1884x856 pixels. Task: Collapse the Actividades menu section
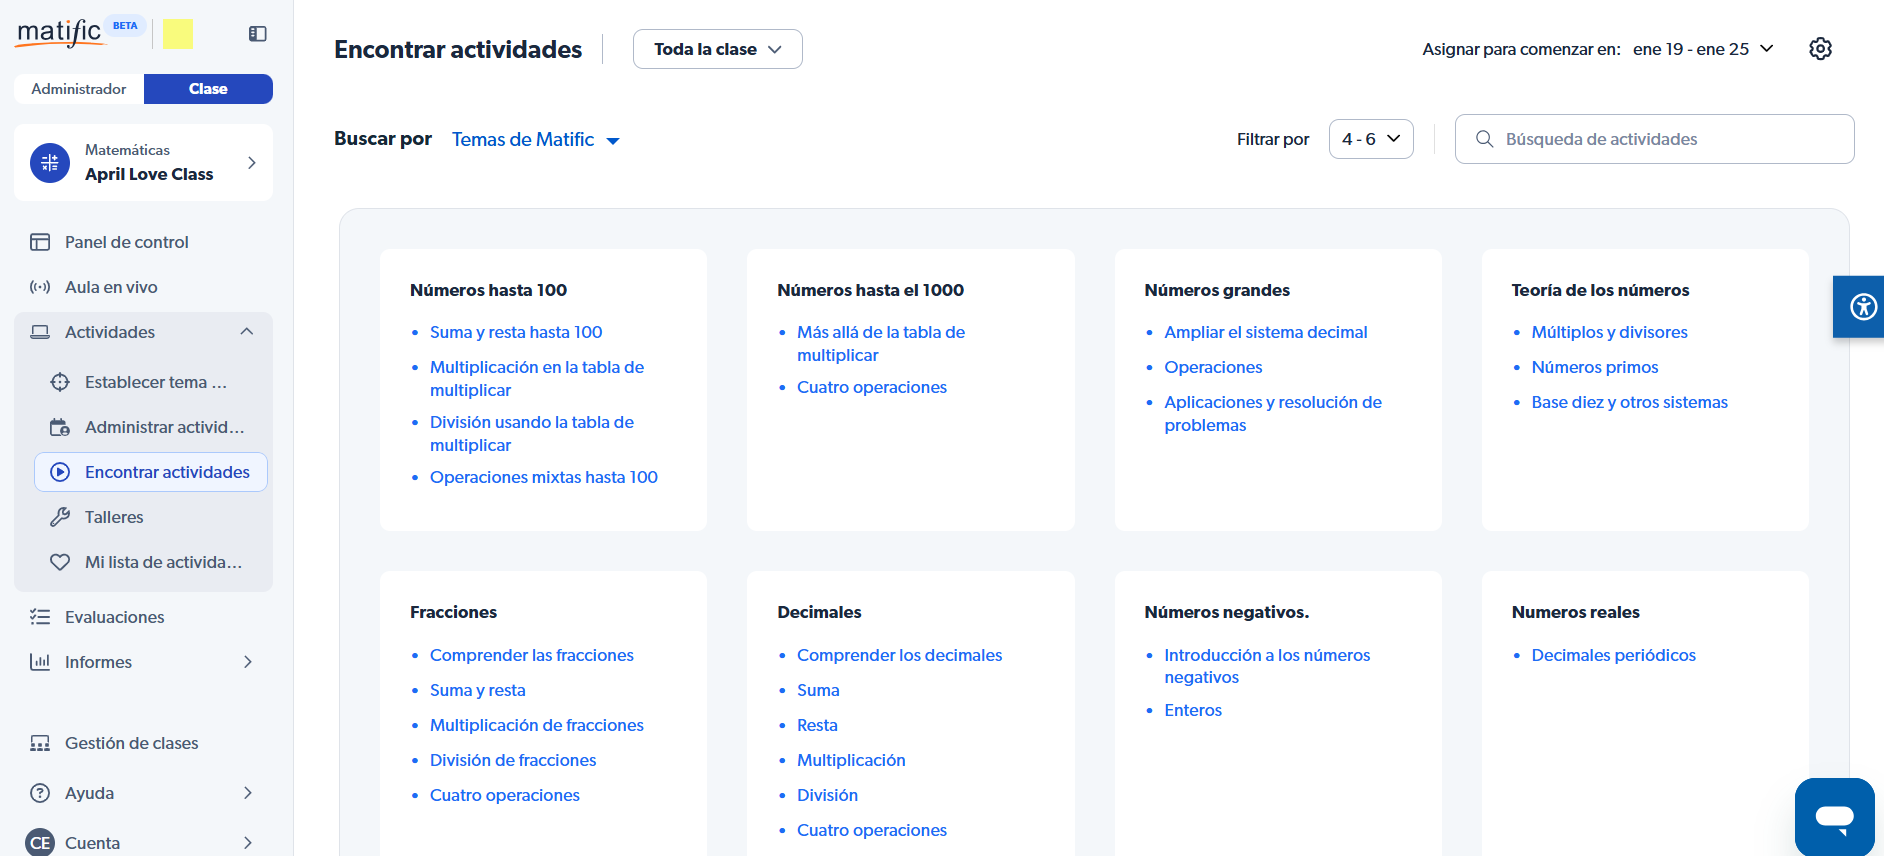(247, 332)
